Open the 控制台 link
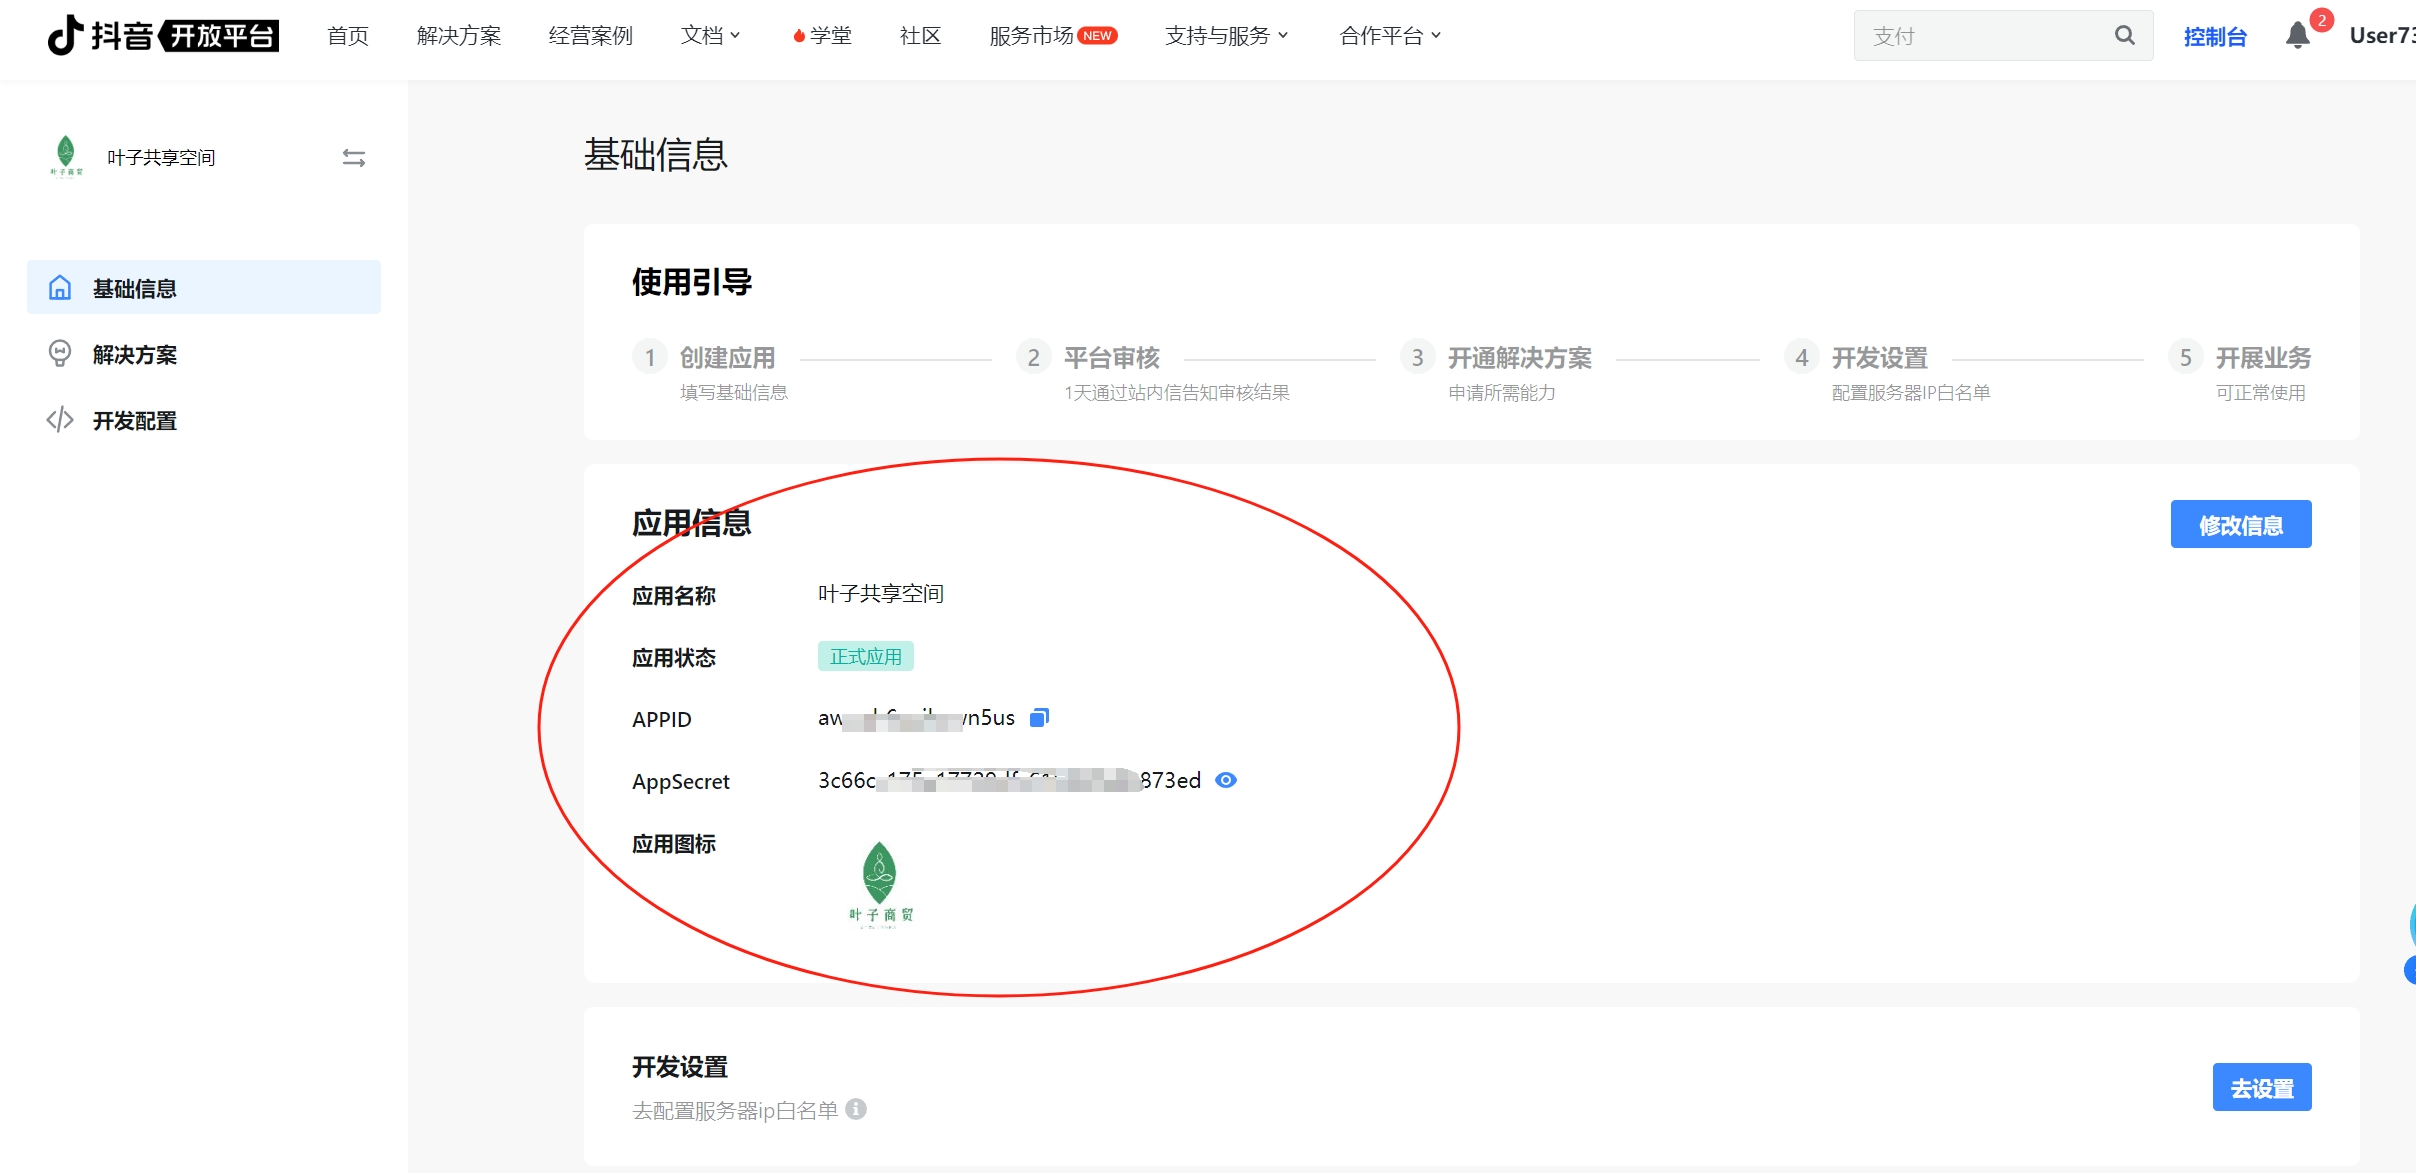The width and height of the screenshot is (2416, 1173). click(x=2215, y=37)
